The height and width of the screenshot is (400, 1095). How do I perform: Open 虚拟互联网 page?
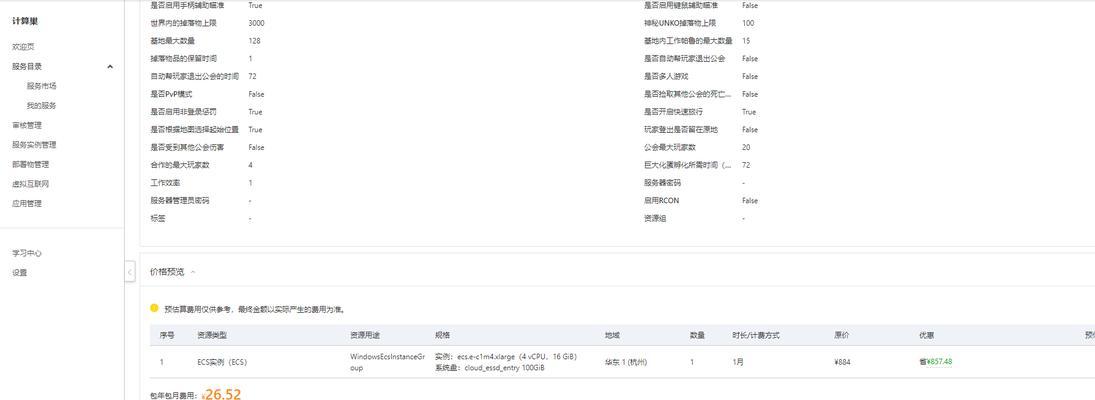(31, 184)
